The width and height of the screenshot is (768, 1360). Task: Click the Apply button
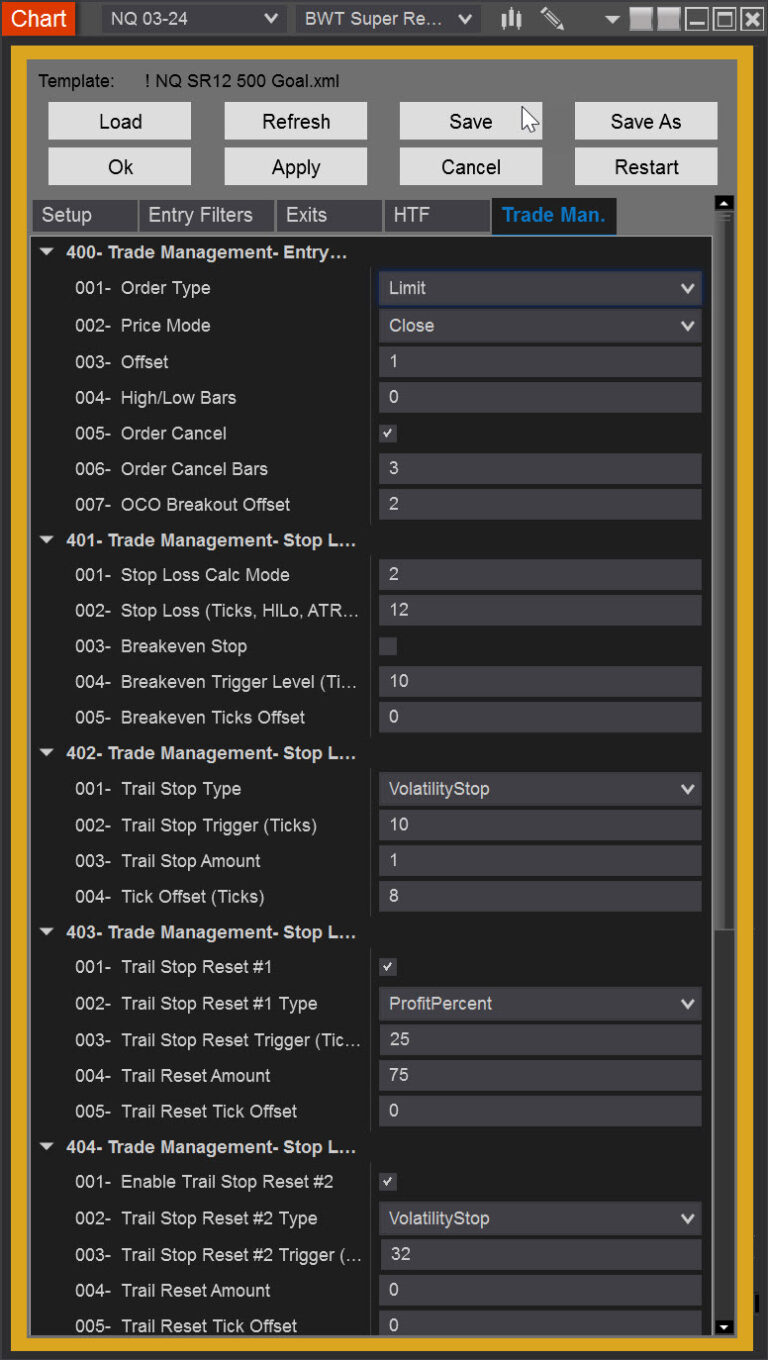click(295, 167)
